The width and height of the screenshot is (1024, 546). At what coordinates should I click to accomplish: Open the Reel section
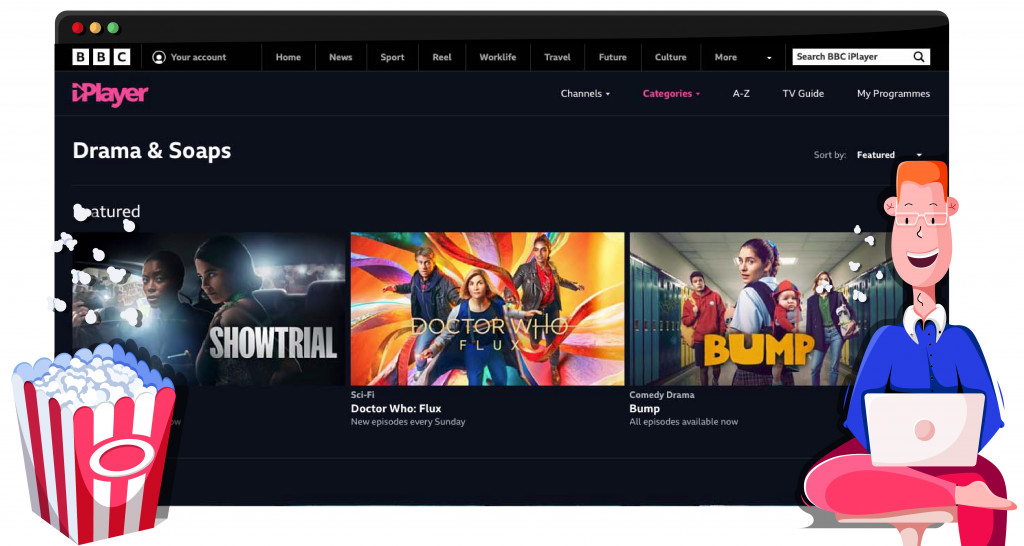[441, 57]
